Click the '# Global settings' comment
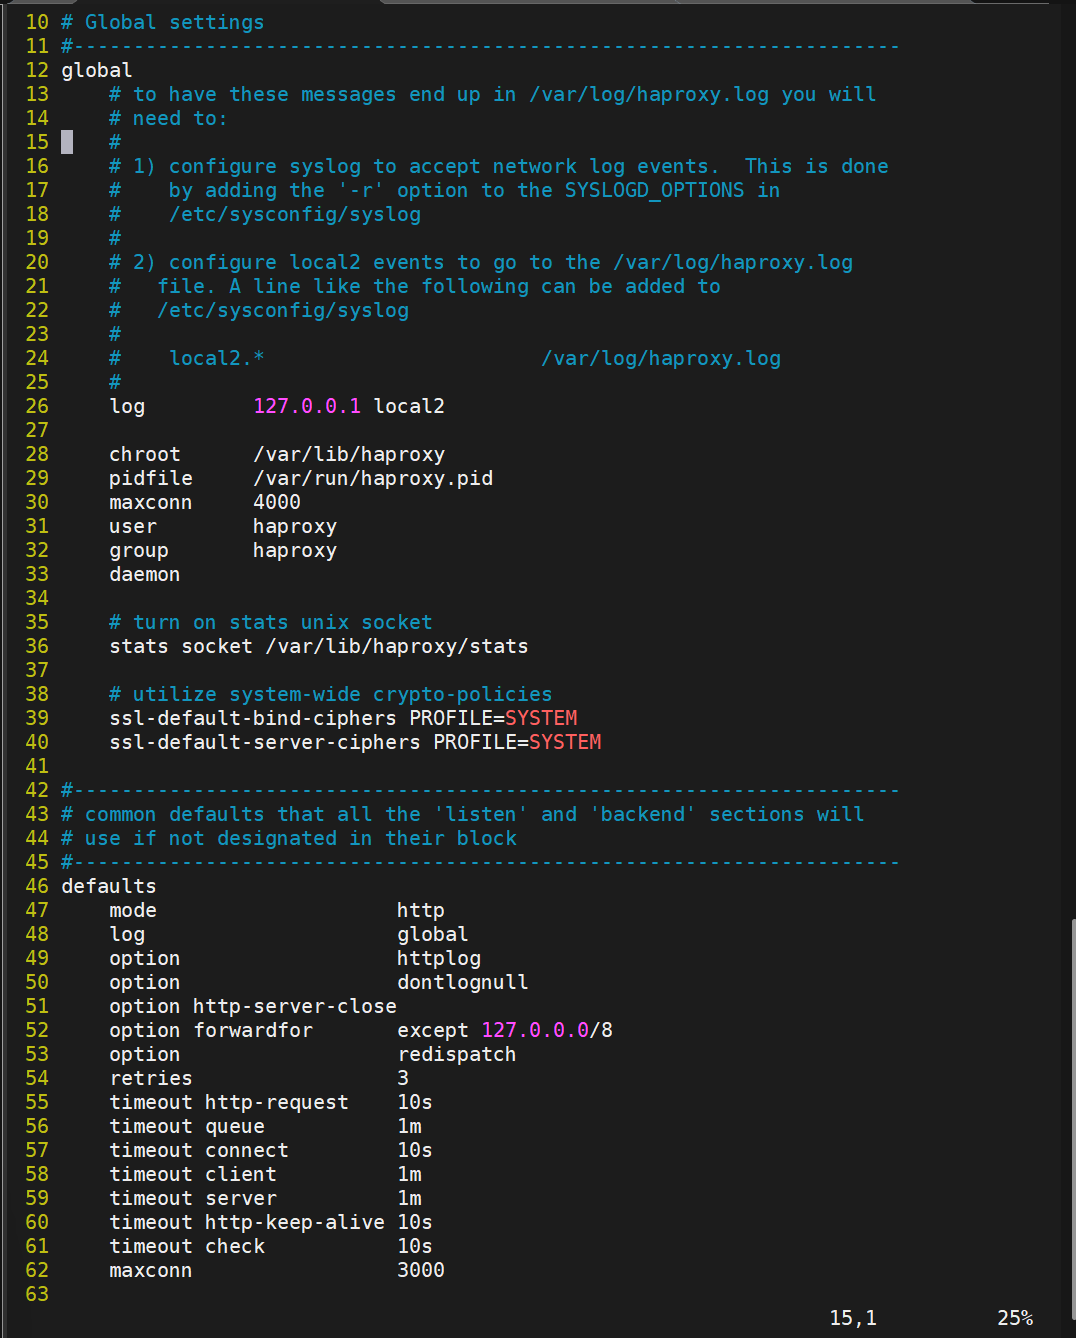The height and width of the screenshot is (1338, 1076). pyautogui.click(x=163, y=22)
